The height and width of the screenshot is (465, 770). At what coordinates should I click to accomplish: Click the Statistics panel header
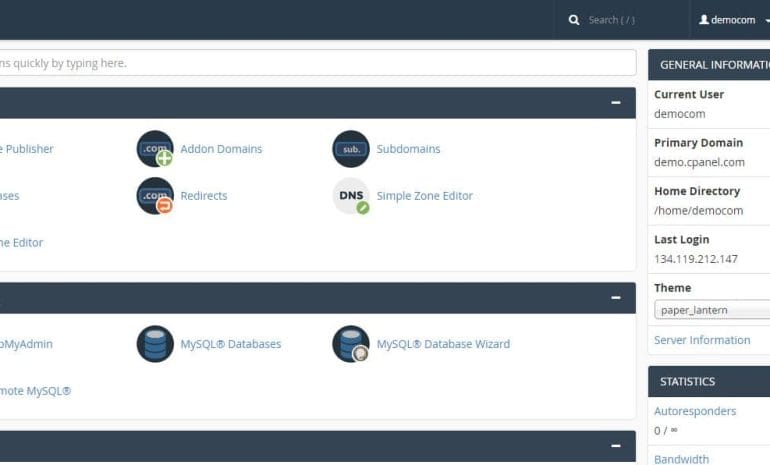coord(709,382)
